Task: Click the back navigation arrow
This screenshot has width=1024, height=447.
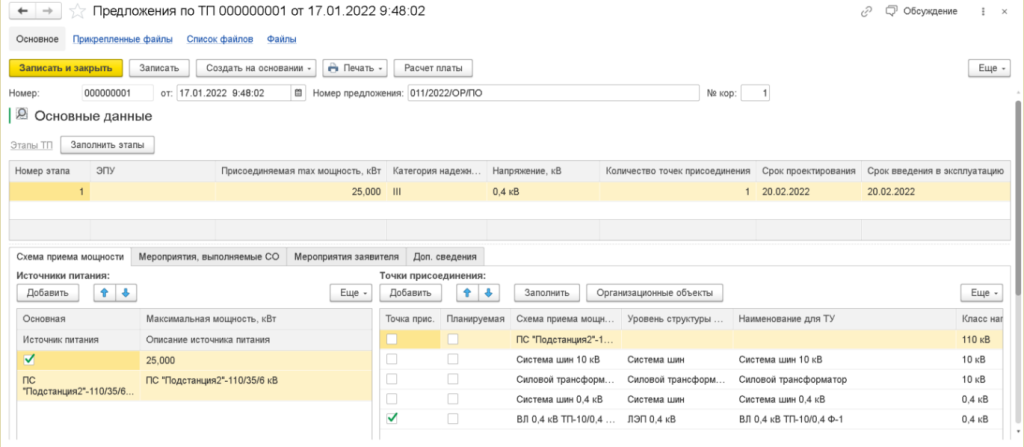Action: point(22,11)
